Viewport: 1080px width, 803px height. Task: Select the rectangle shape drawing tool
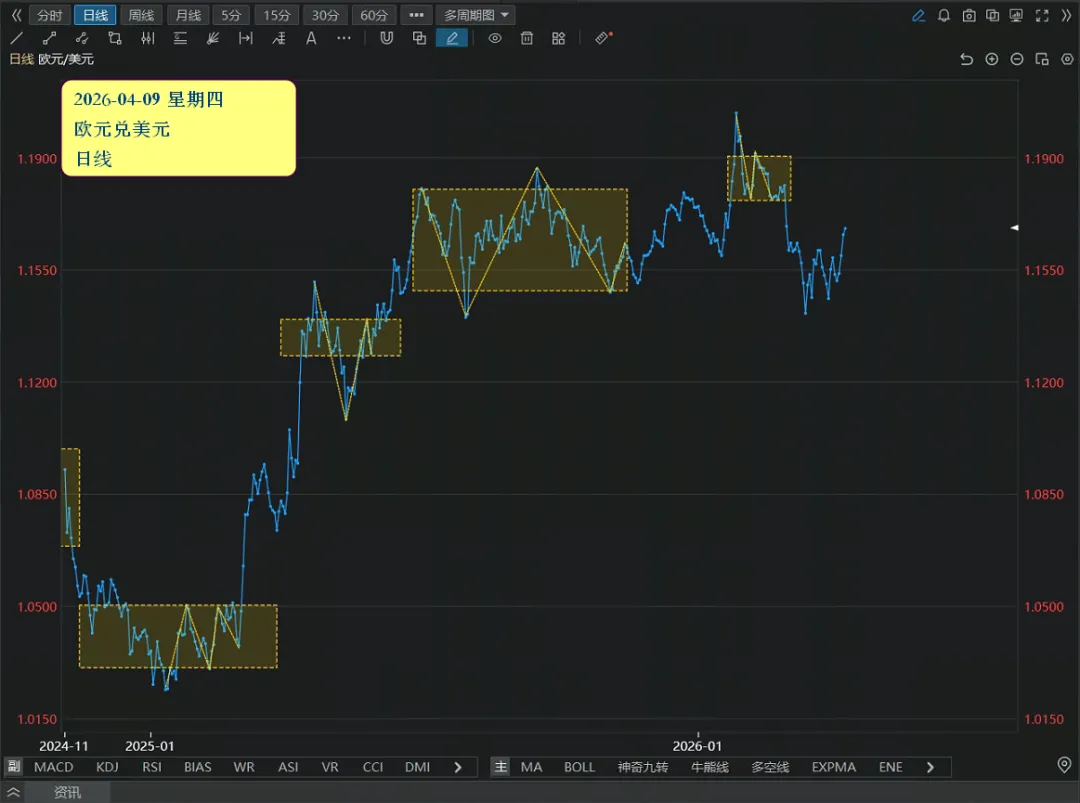point(115,39)
